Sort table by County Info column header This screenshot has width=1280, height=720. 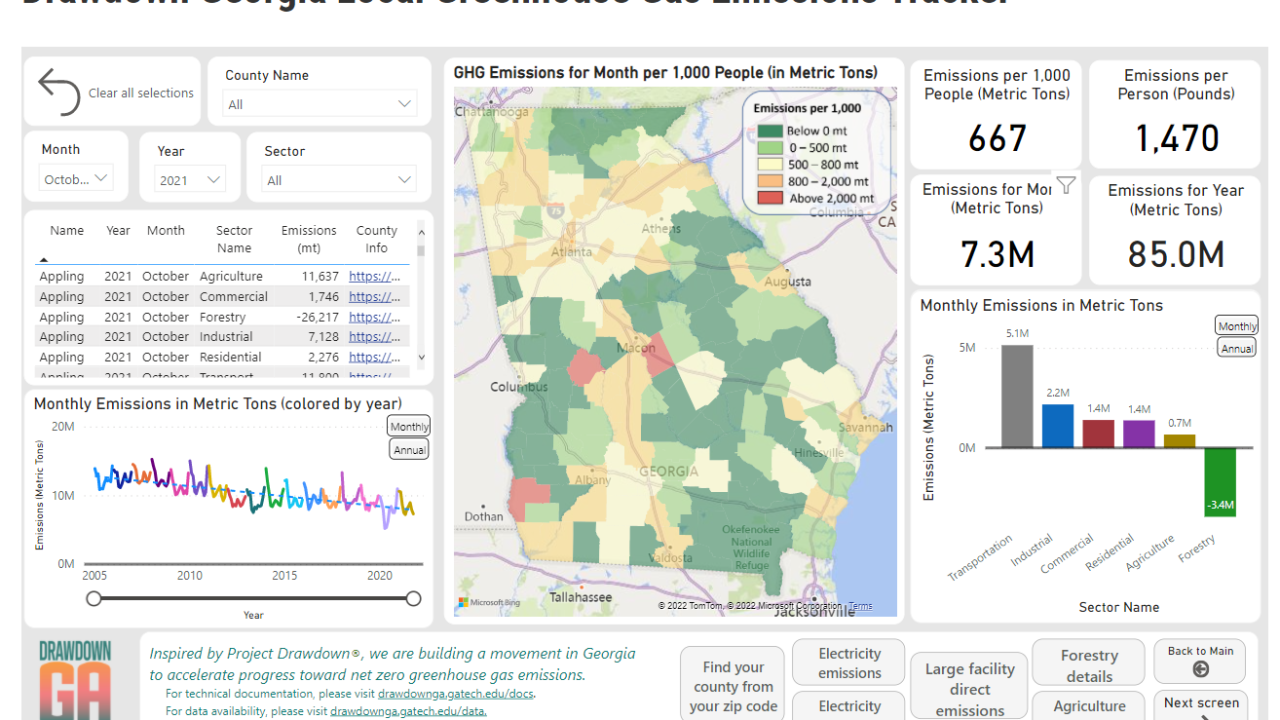pos(376,239)
